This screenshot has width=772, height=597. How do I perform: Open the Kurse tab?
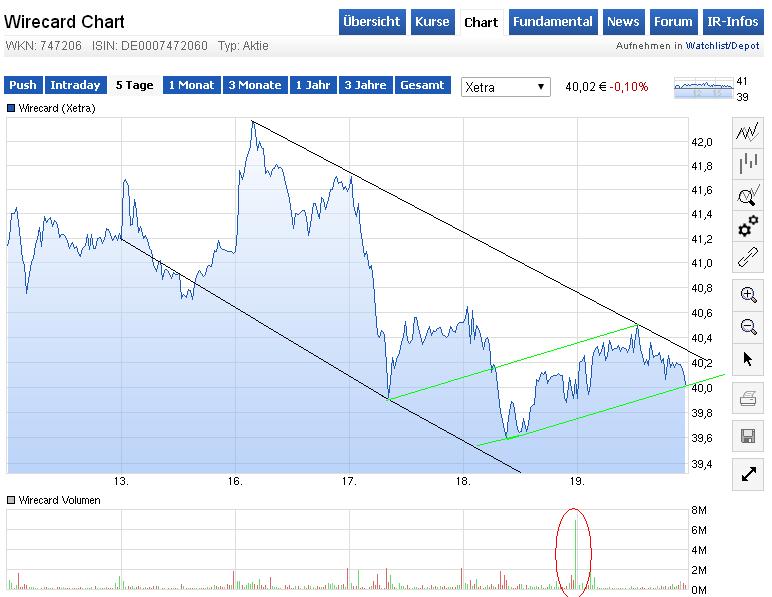pos(432,22)
